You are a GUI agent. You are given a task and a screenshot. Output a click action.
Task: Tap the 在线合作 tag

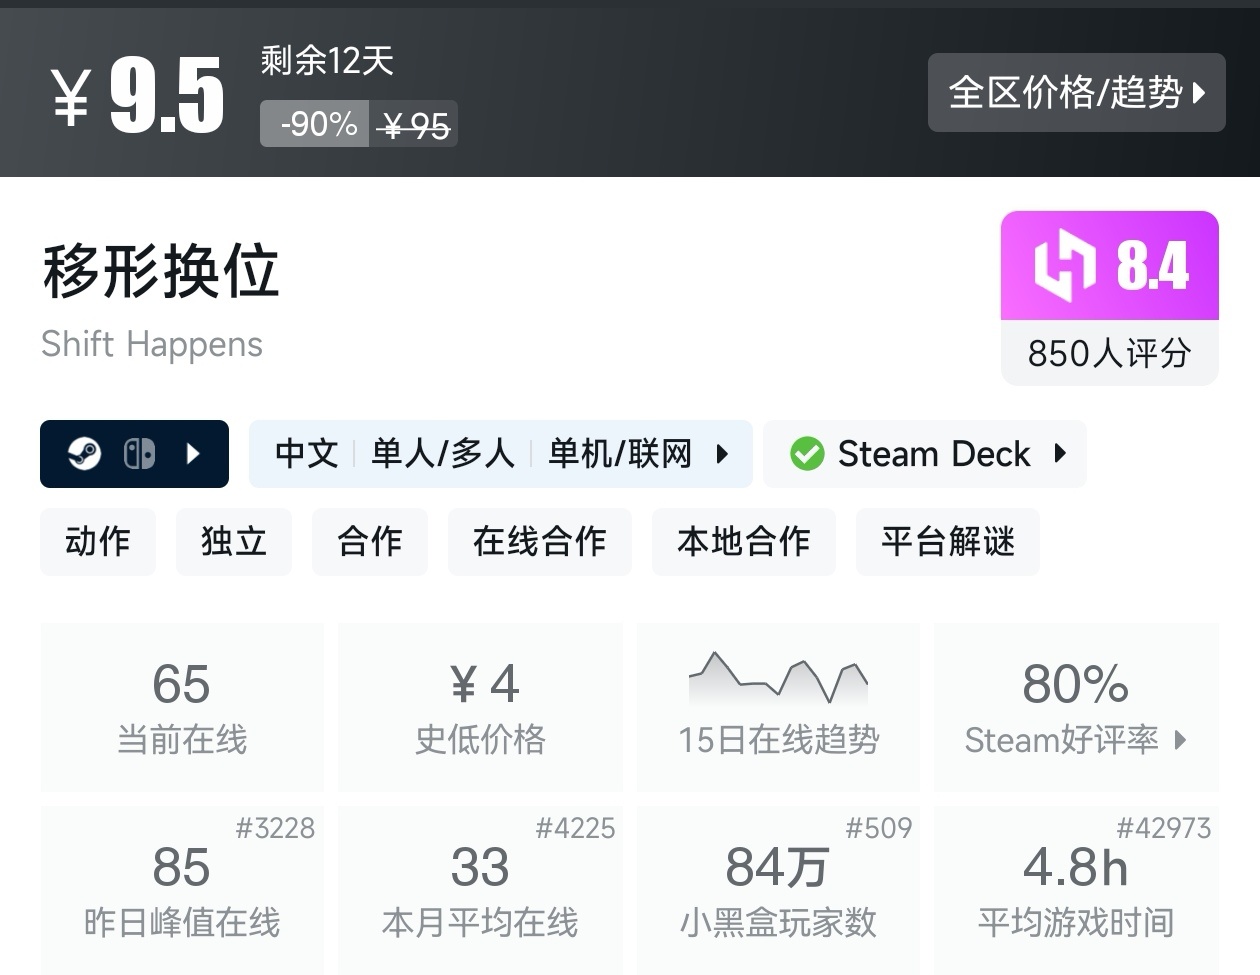(540, 542)
